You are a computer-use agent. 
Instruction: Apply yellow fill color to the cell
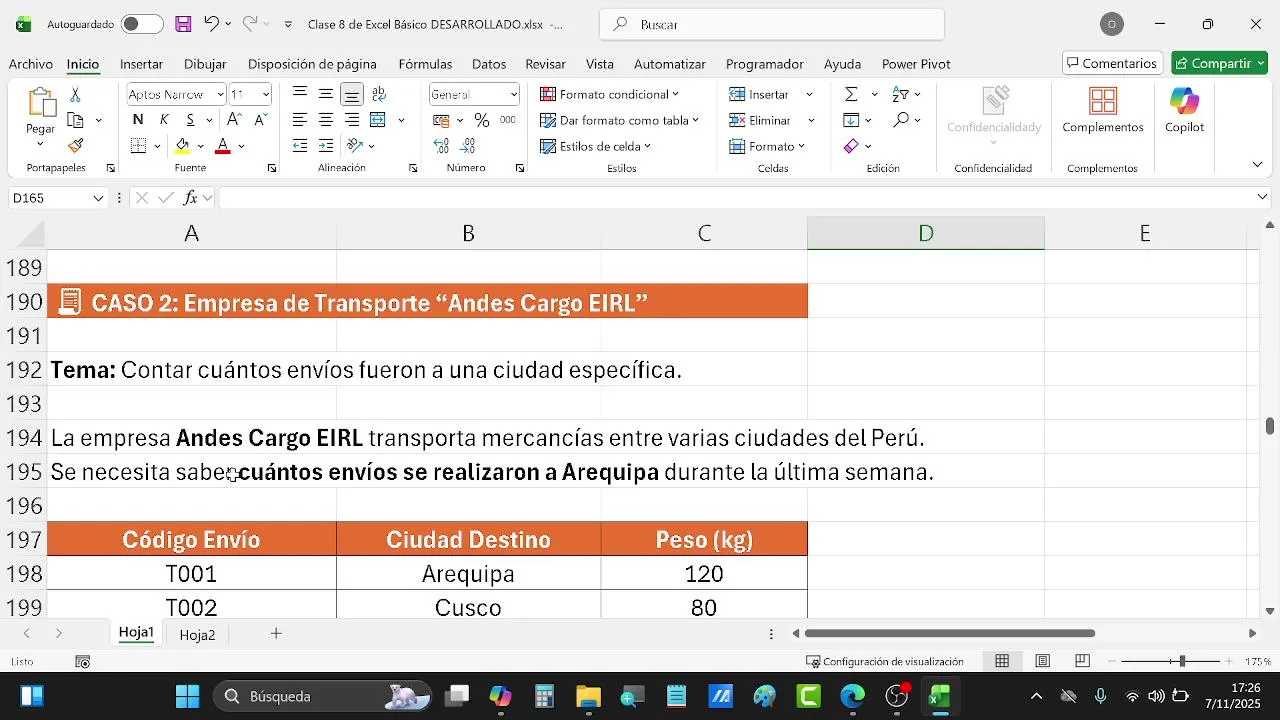[x=182, y=146]
